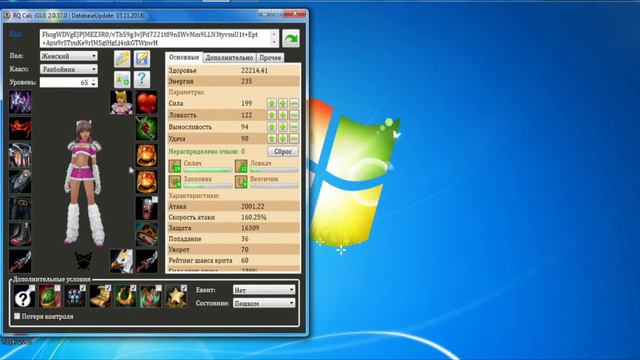Screen dimensions: 640x360
Task: Click the Везунчик talent icon
Action: click(x=241, y=182)
